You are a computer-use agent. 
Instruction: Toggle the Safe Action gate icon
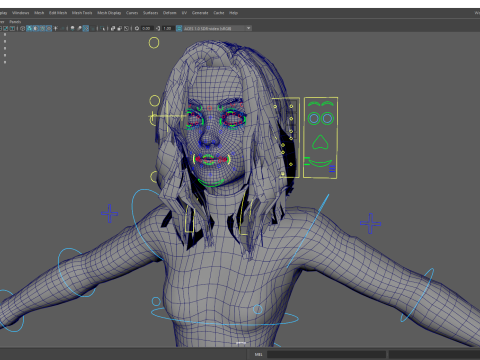[x=5, y=28]
